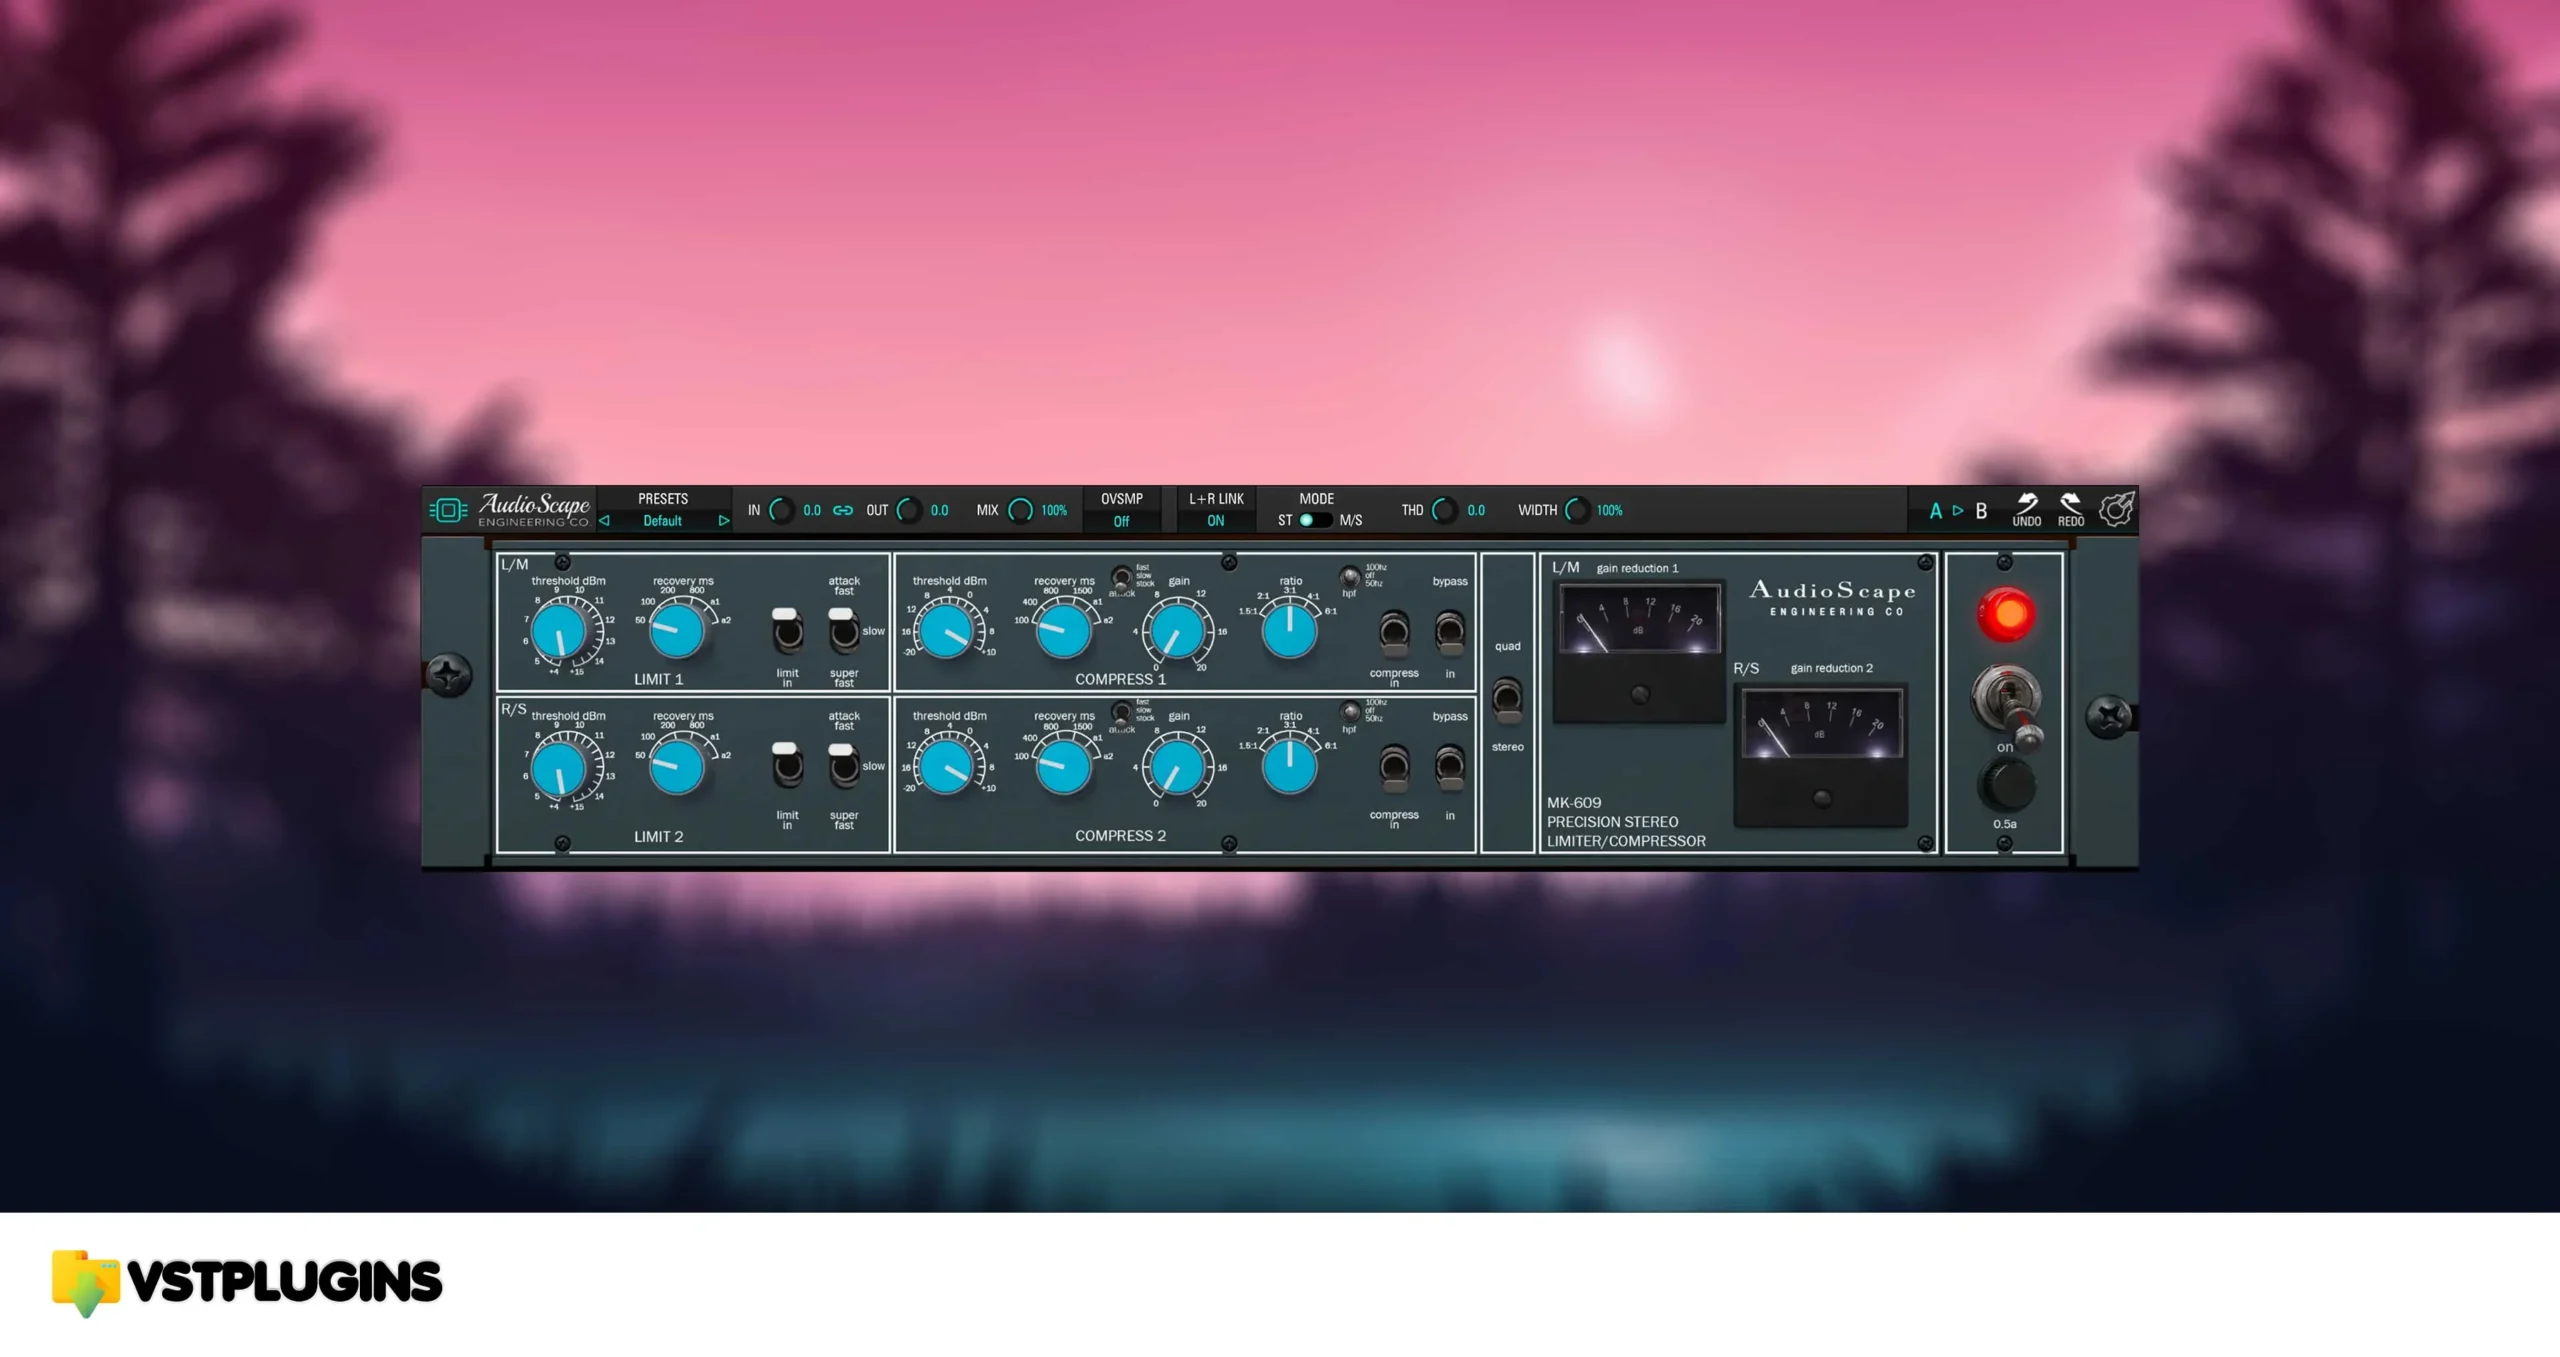This screenshot has width=2560, height=1357.
Task: Flip the COMPRESS 2 hpf mini switch
Action: [1350, 713]
